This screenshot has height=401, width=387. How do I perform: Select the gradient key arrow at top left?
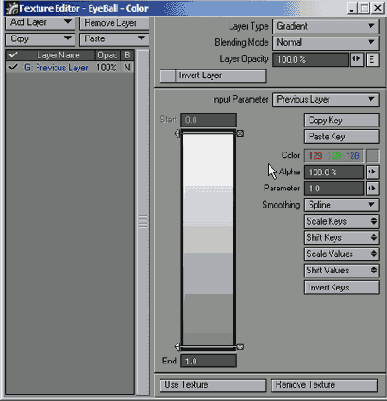(x=178, y=134)
